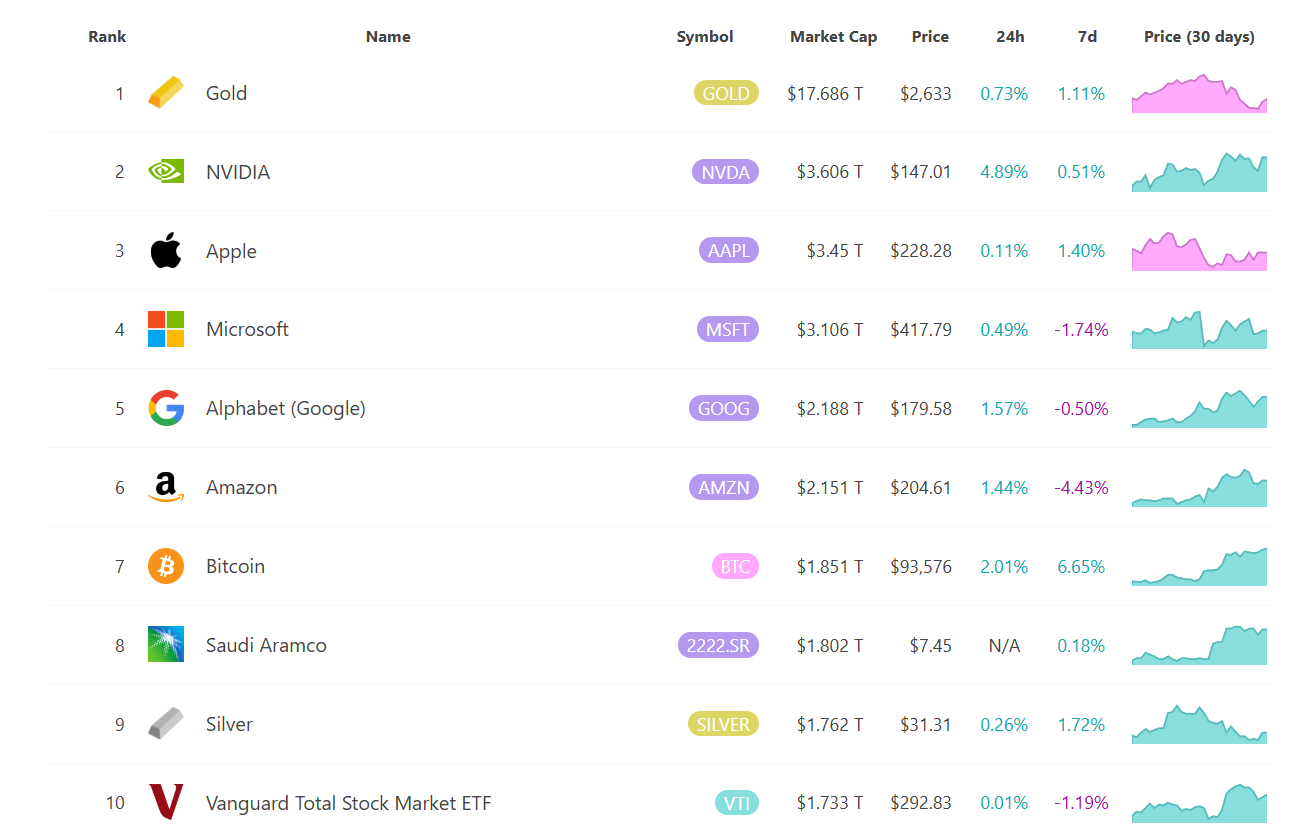Click the MSFT symbol badge
This screenshot has width=1299, height=834.
point(728,329)
